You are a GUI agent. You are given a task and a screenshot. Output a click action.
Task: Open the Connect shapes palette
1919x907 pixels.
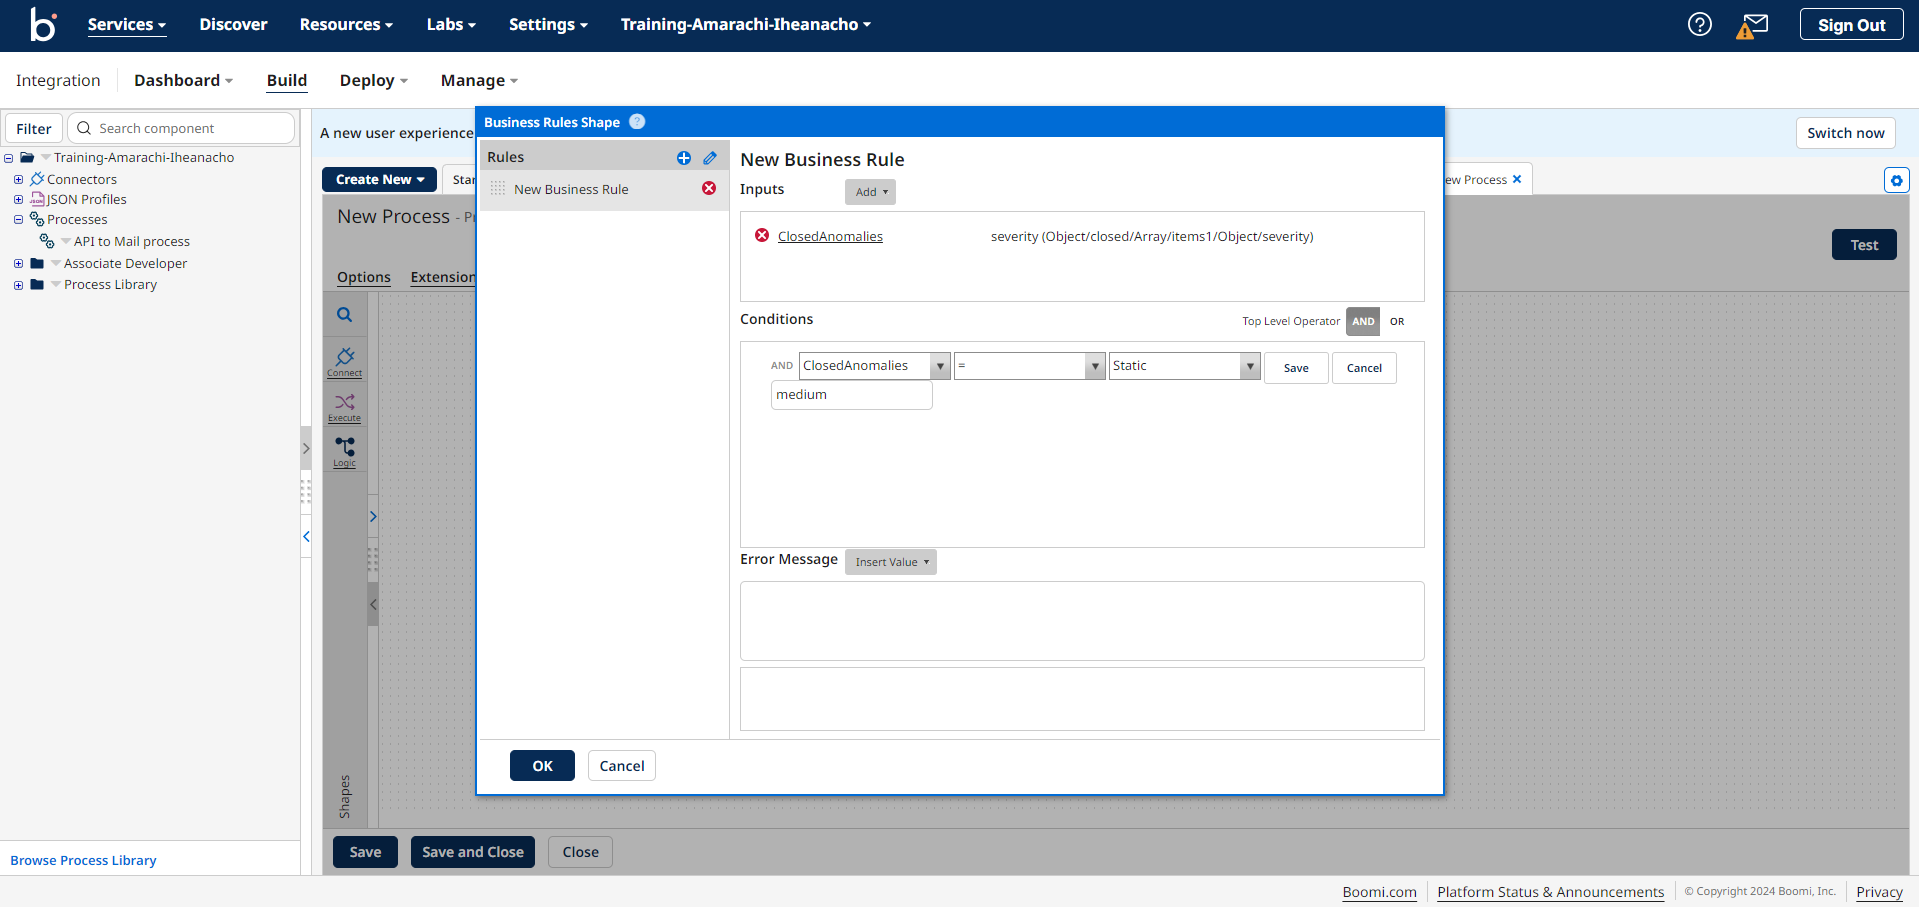[345, 362]
